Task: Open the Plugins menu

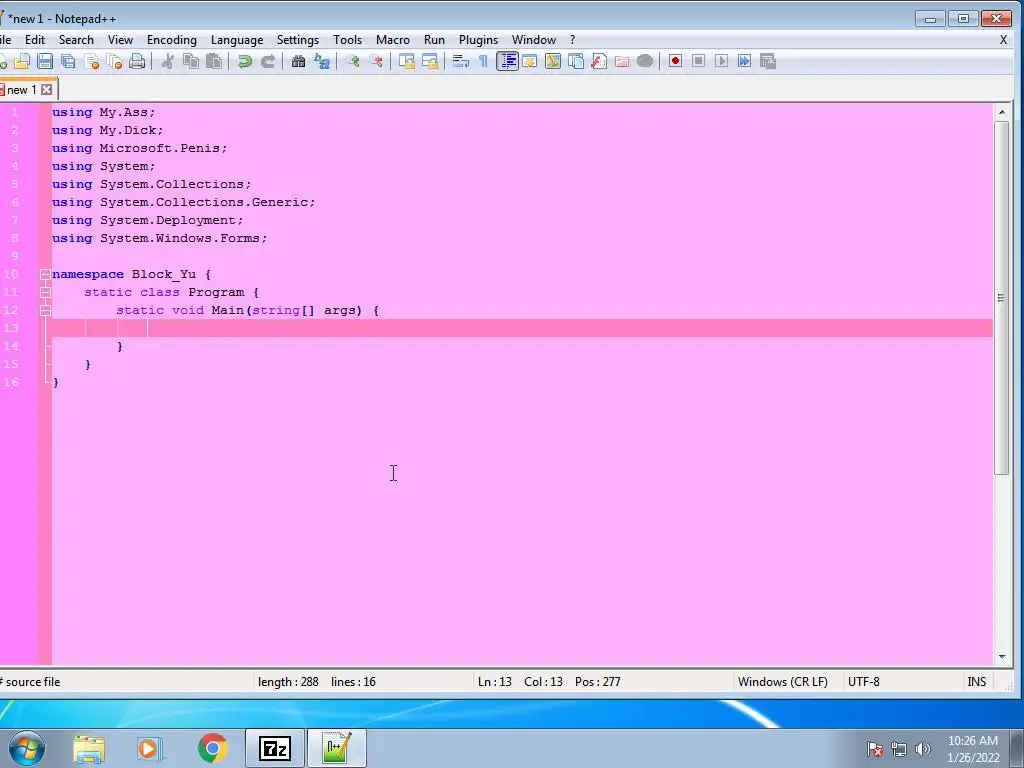Action: [478, 40]
